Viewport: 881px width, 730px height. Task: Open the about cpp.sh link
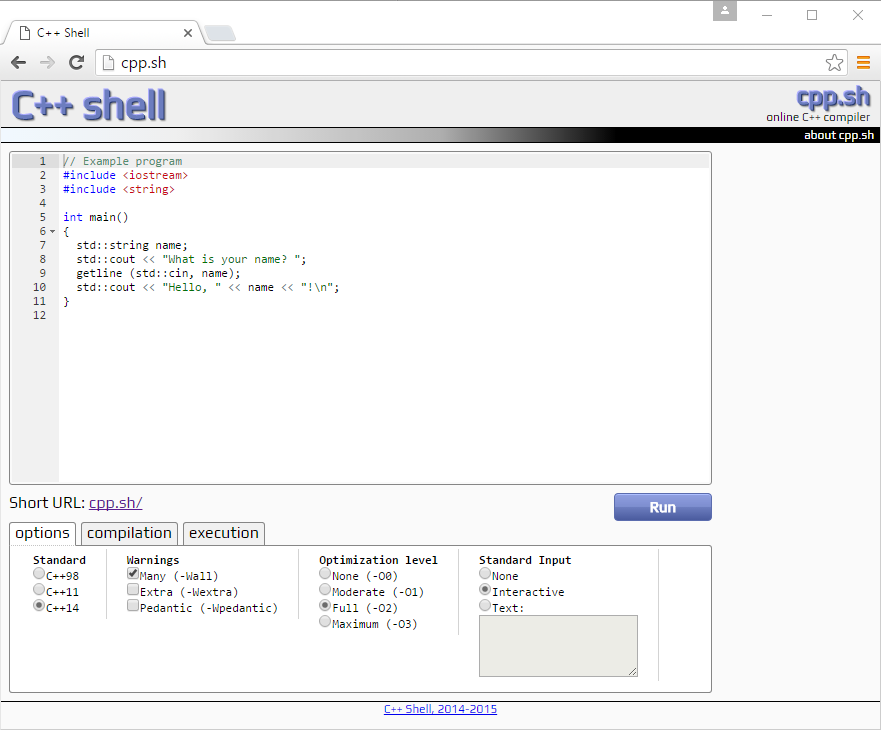click(x=838, y=135)
